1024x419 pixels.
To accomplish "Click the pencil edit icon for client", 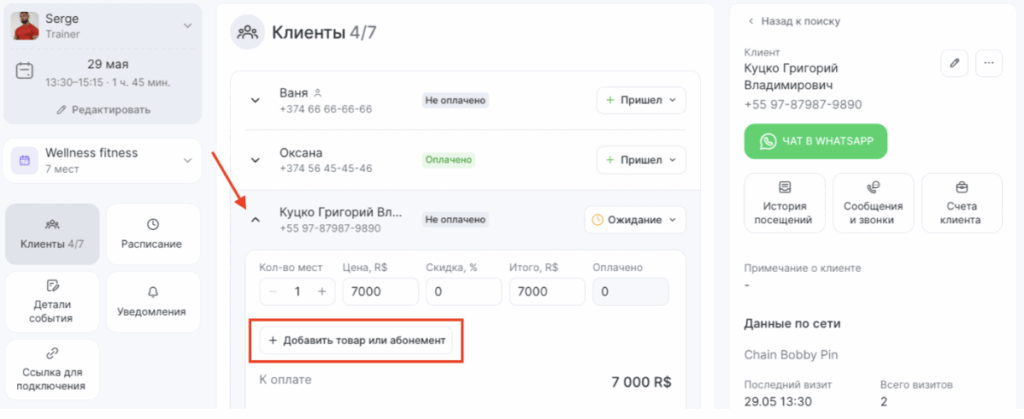I will (954, 63).
